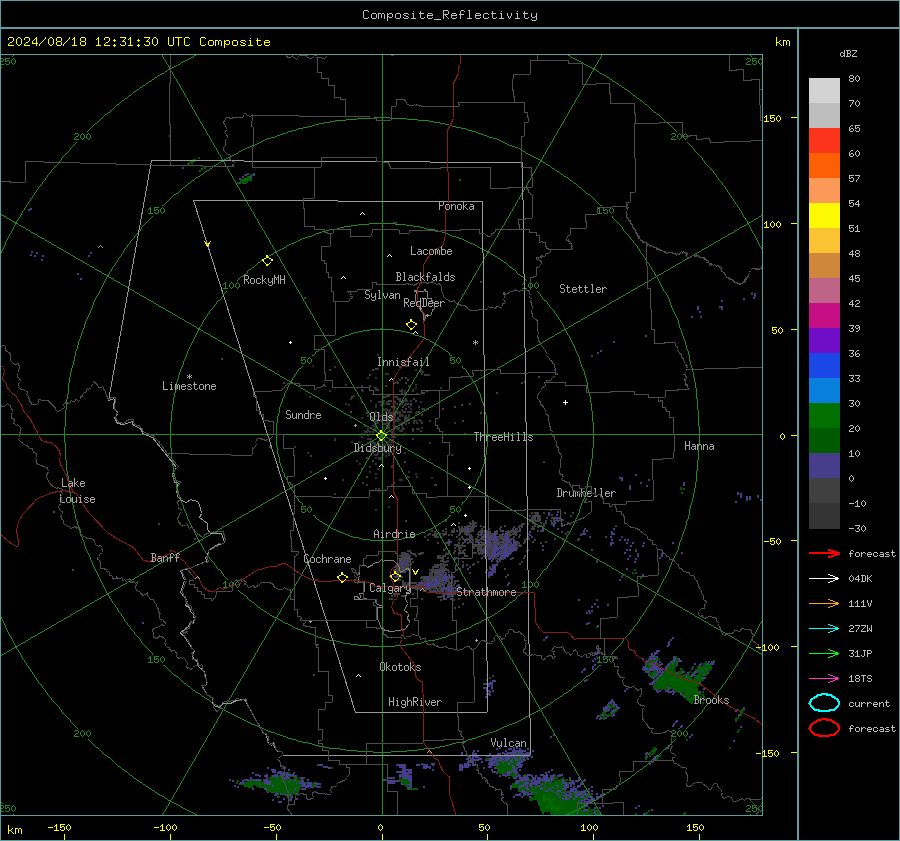Choose the blue 36 dBZ color swatch
900x841 pixels.
[824, 365]
